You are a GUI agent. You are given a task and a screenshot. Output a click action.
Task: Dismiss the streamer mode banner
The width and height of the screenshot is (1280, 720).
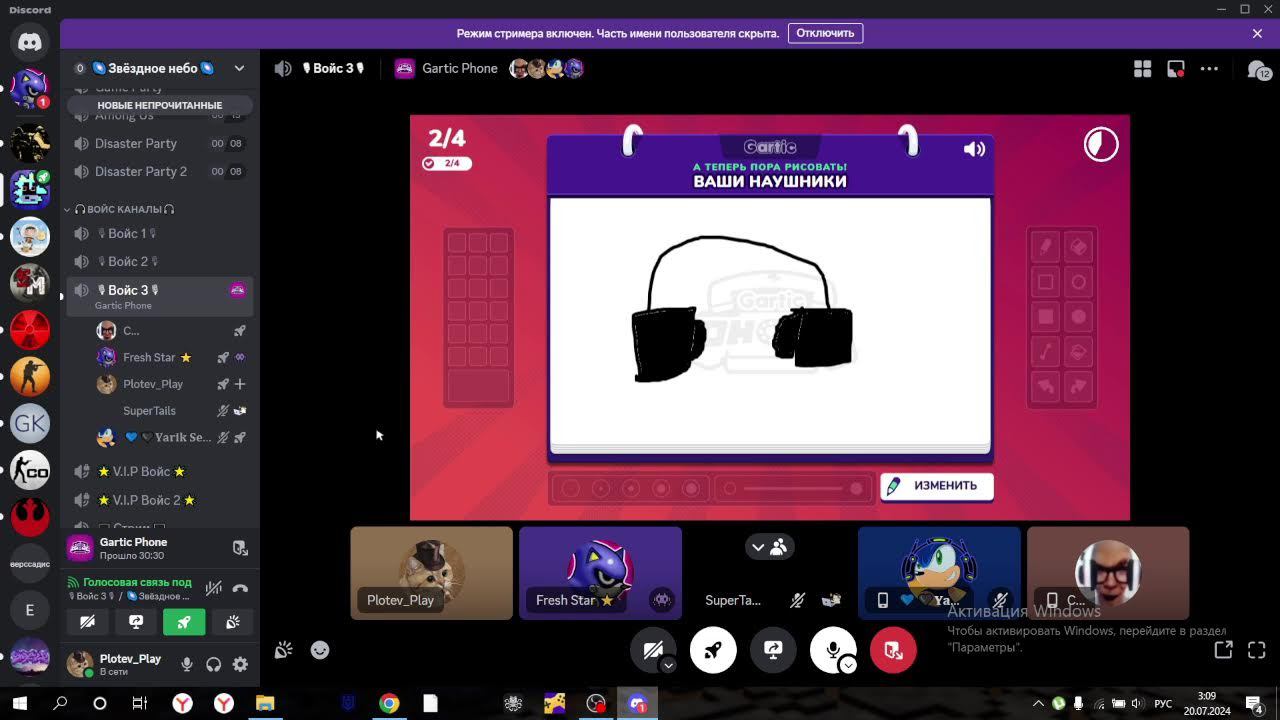pos(1257,33)
